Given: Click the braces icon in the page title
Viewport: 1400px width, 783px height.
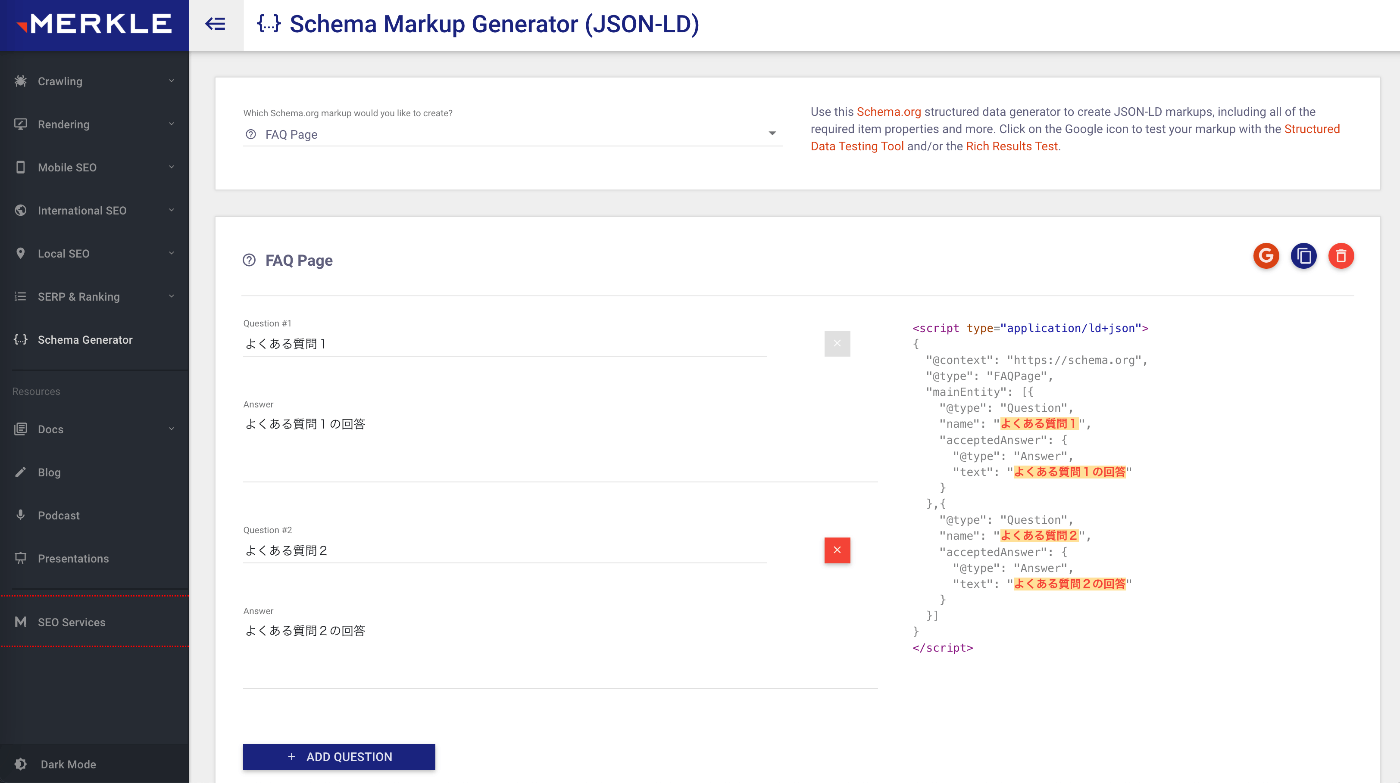Looking at the screenshot, I should click(x=268, y=24).
